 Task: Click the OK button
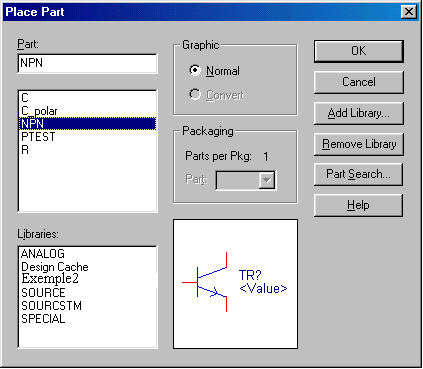coord(359,51)
